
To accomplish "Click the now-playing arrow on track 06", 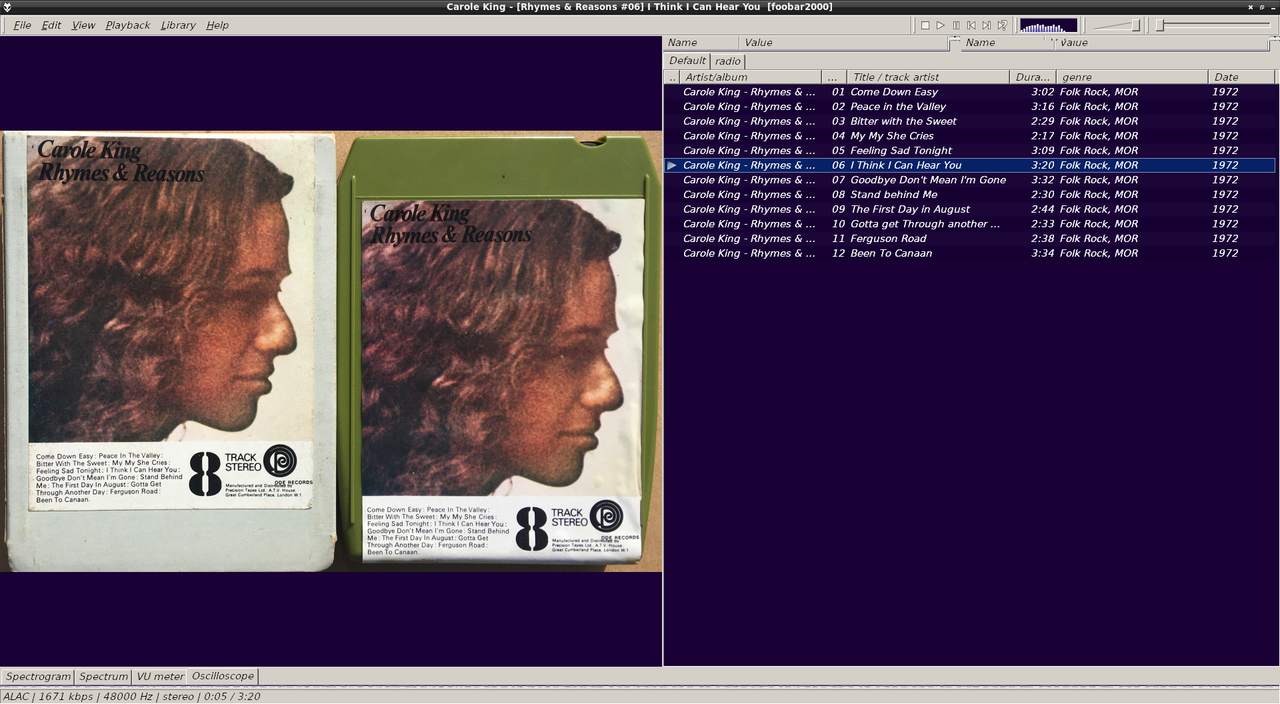I will (672, 165).
